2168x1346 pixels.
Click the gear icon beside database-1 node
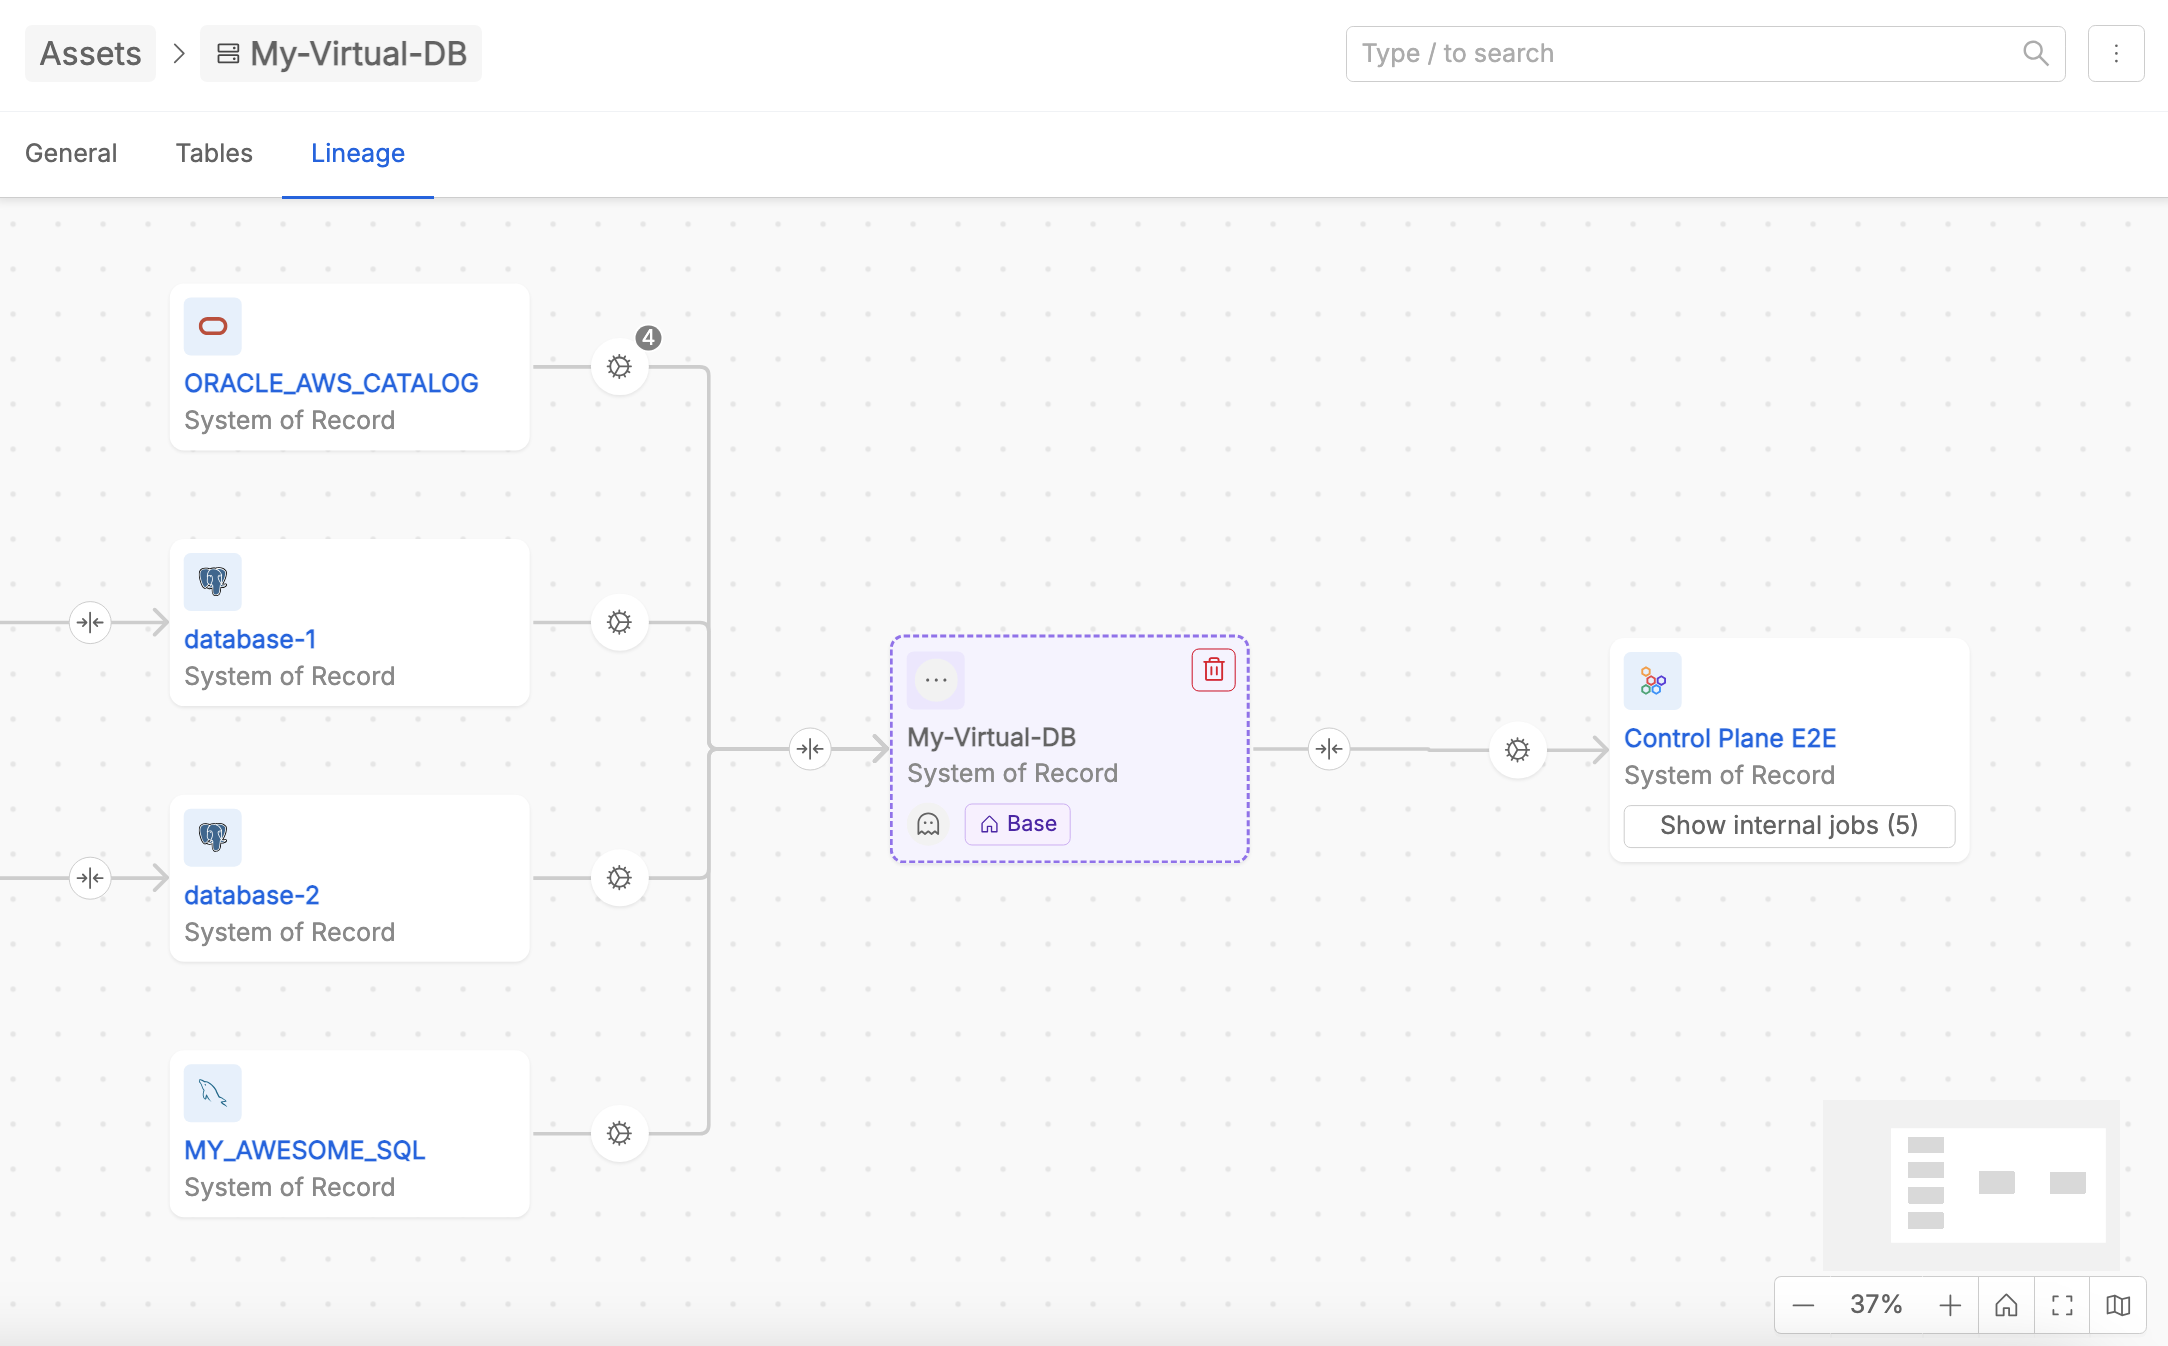(620, 623)
